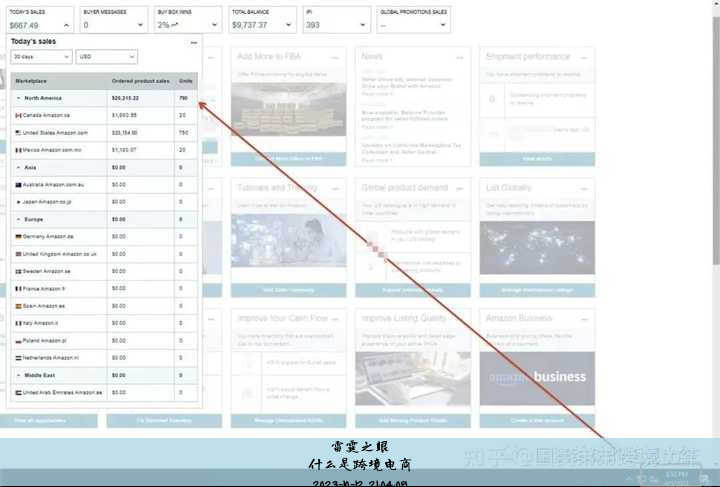Click the Canada flag icon for Amazon.ca
Viewport: 720px width, 487px height.
[x=18, y=116]
